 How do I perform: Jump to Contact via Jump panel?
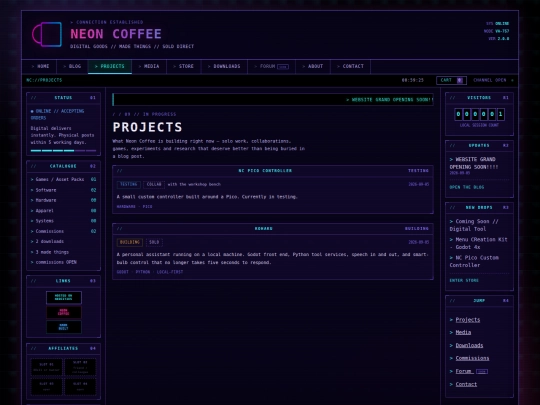[x=466, y=384]
